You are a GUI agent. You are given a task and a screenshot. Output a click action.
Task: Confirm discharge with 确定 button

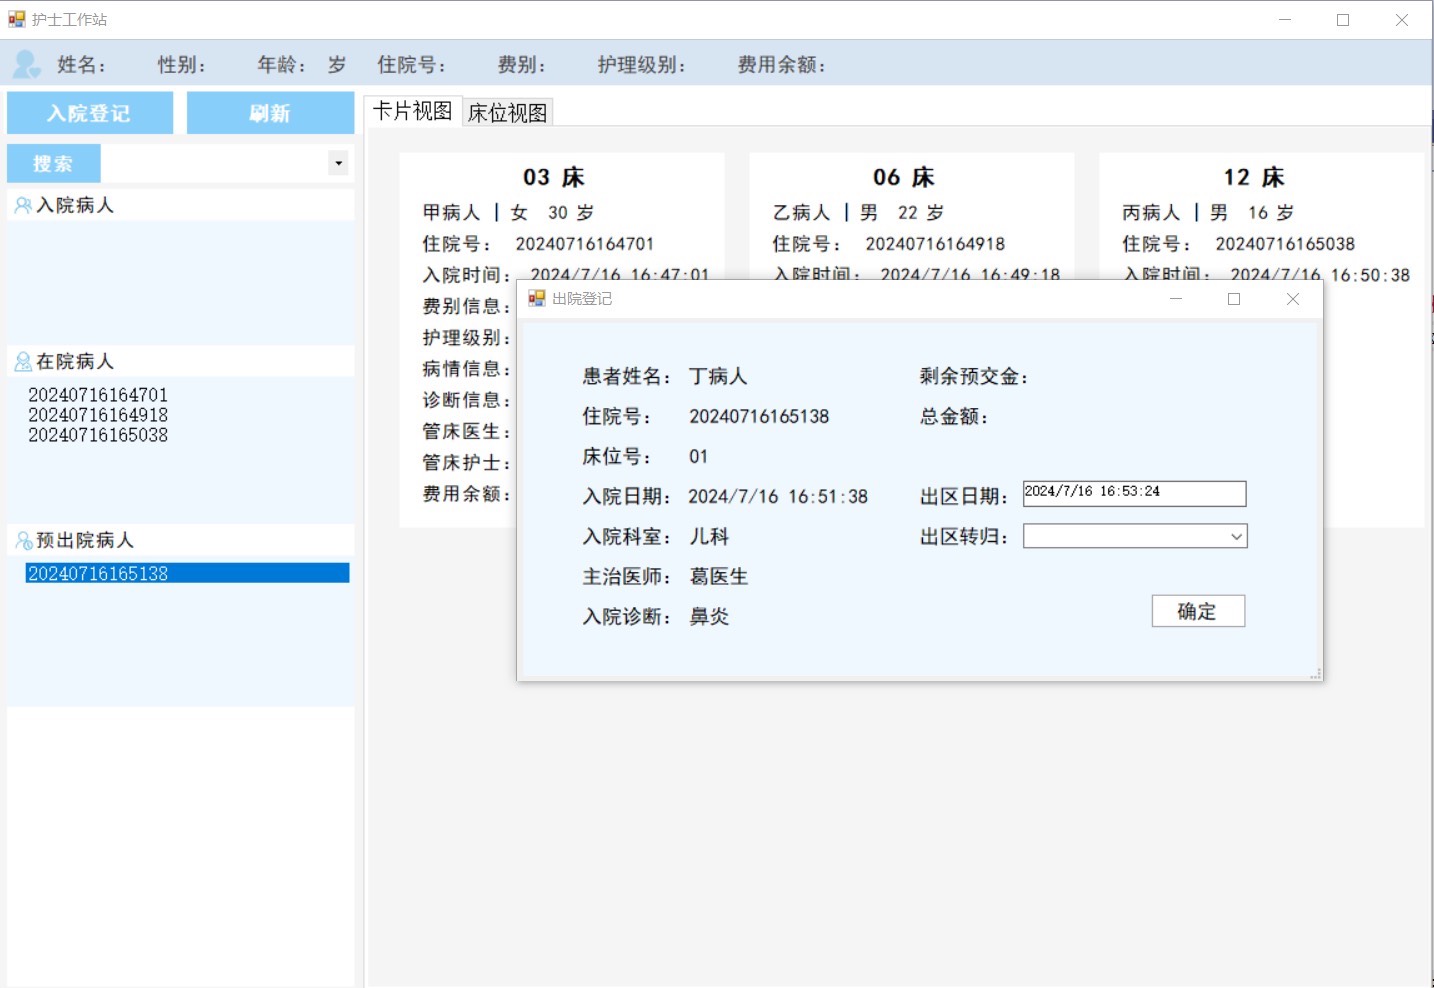(1197, 611)
